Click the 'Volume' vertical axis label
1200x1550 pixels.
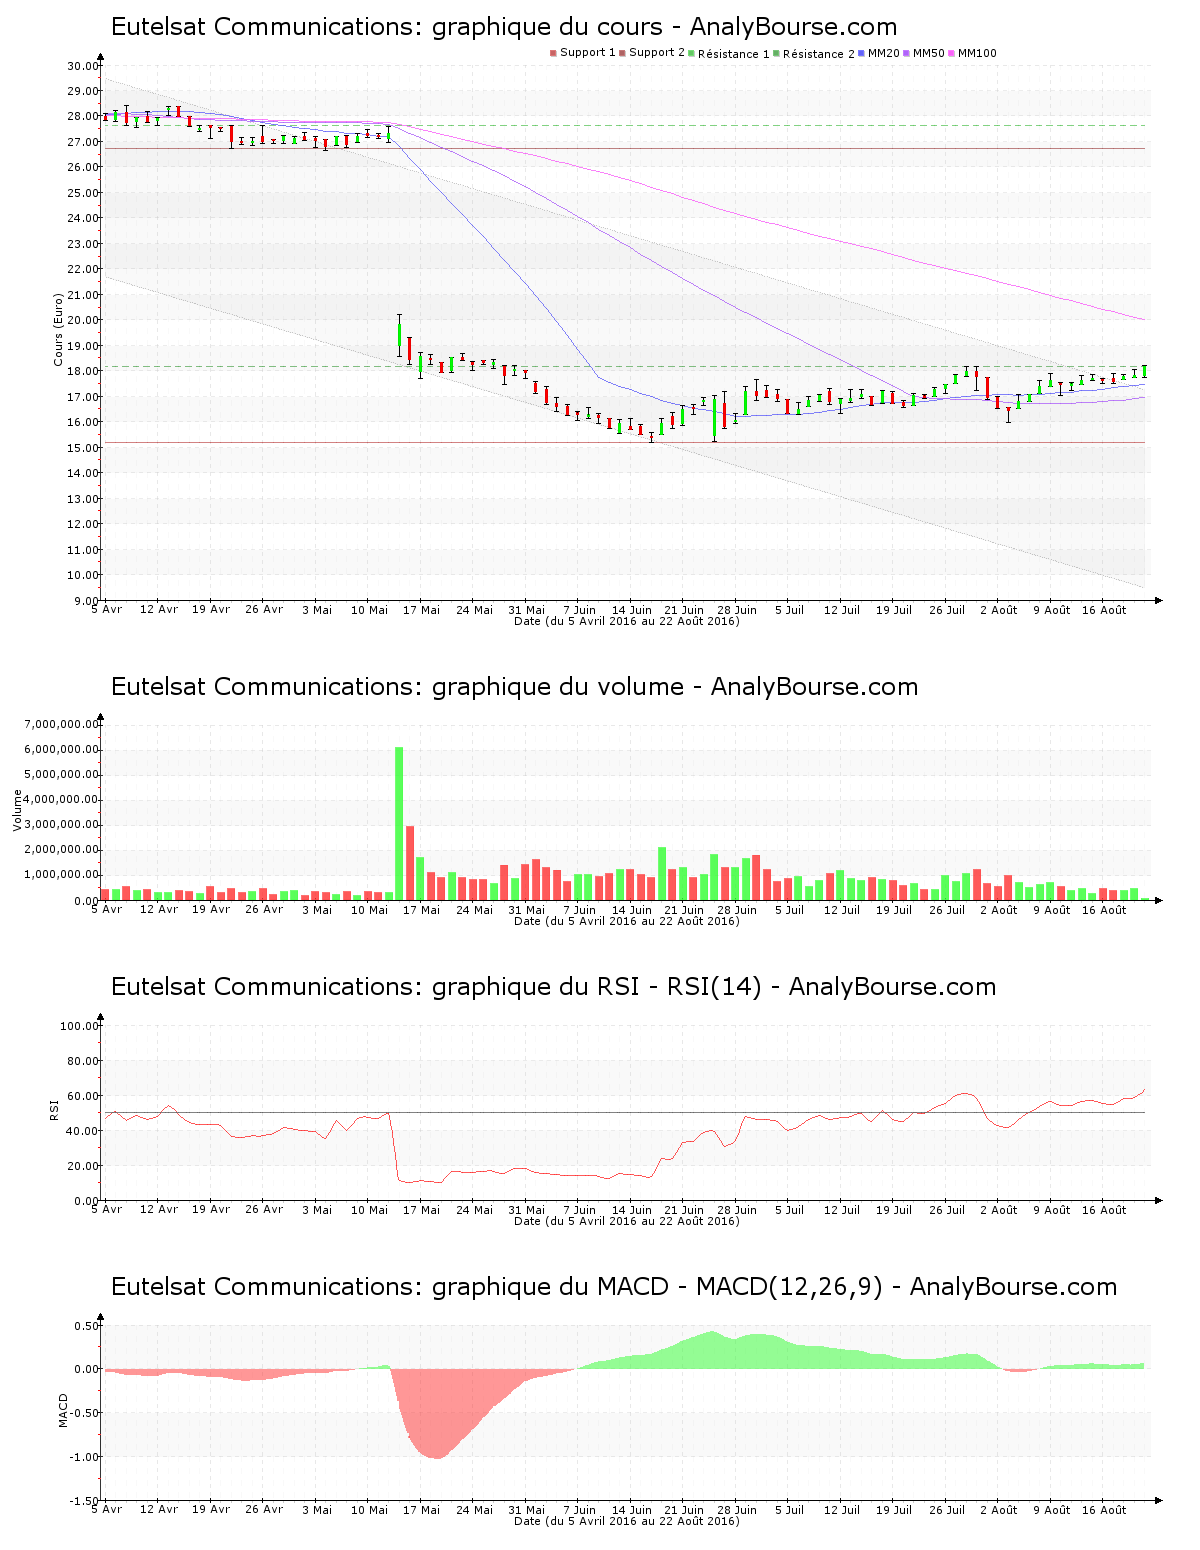click(x=17, y=810)
